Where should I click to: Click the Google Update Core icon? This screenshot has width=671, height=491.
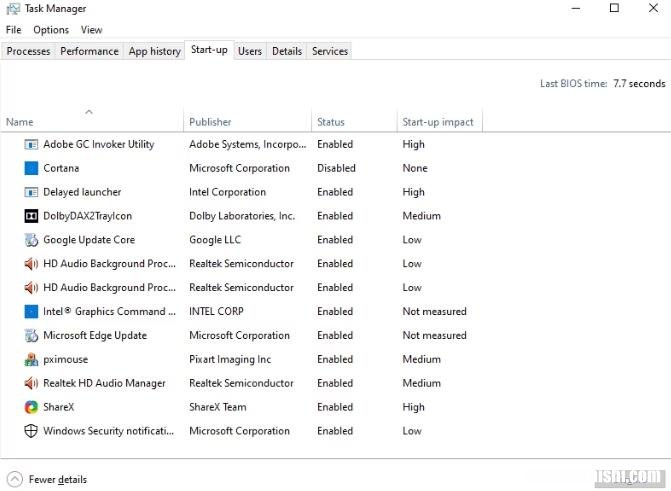[x=31, y=240]
